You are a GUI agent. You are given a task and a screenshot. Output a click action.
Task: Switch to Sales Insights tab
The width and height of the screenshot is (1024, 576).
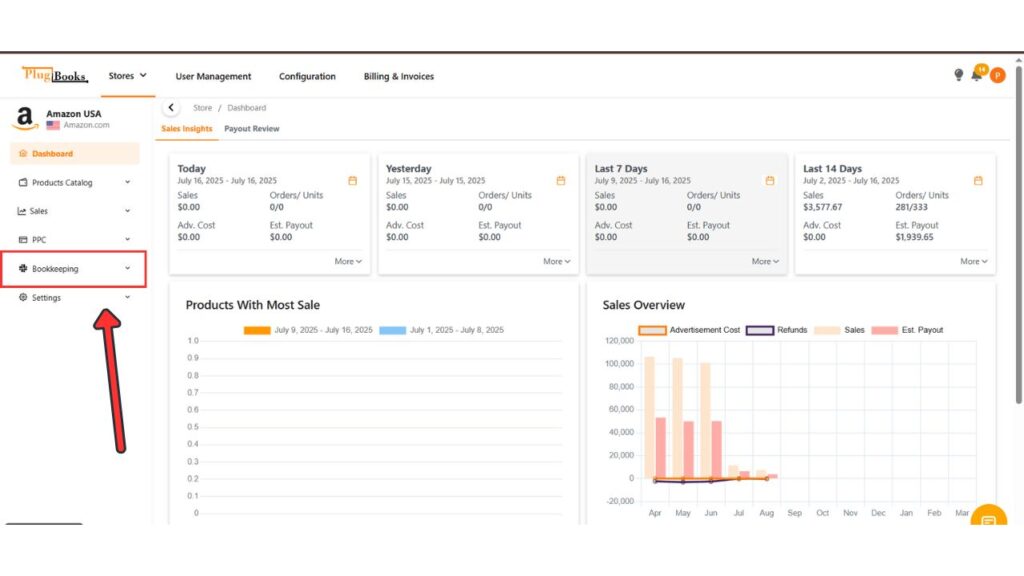pyautogui.click(x=187, y=129)
